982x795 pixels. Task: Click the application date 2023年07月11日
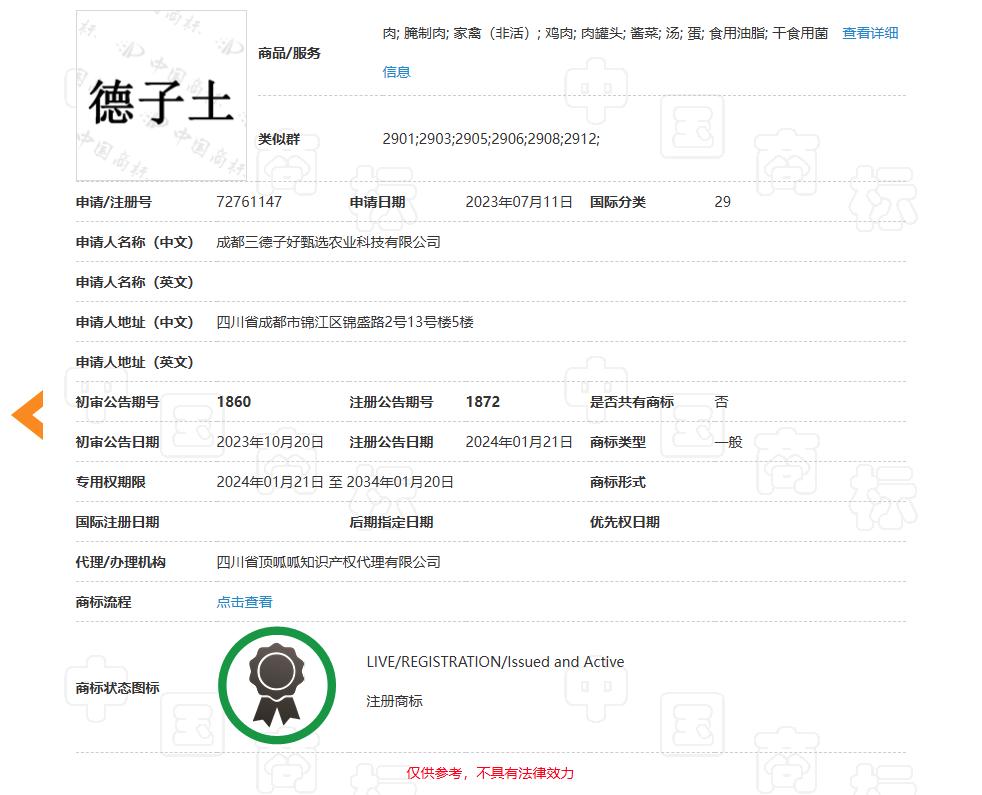(x=518, y=202)
